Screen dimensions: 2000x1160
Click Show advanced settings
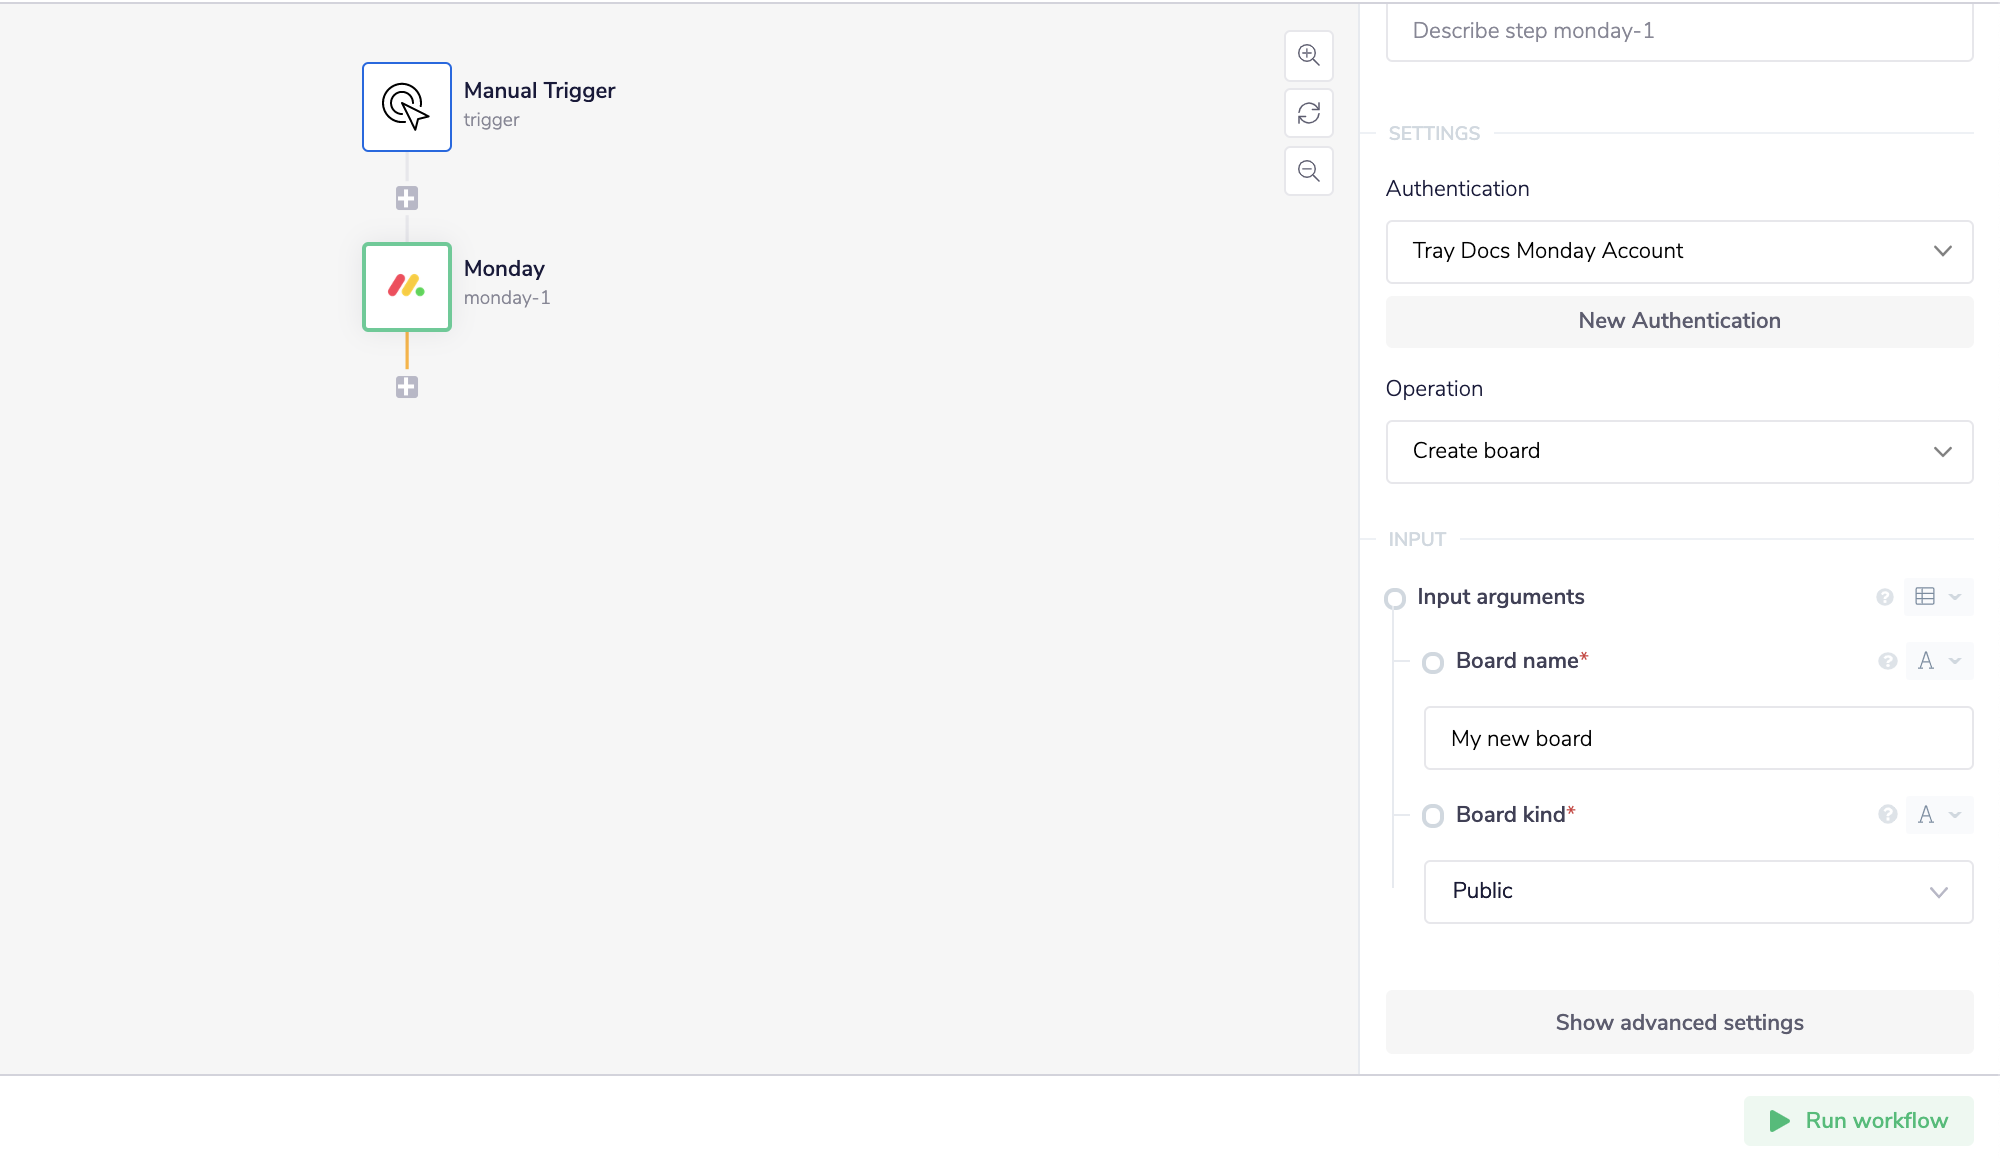click(x=1679, y=1022)
